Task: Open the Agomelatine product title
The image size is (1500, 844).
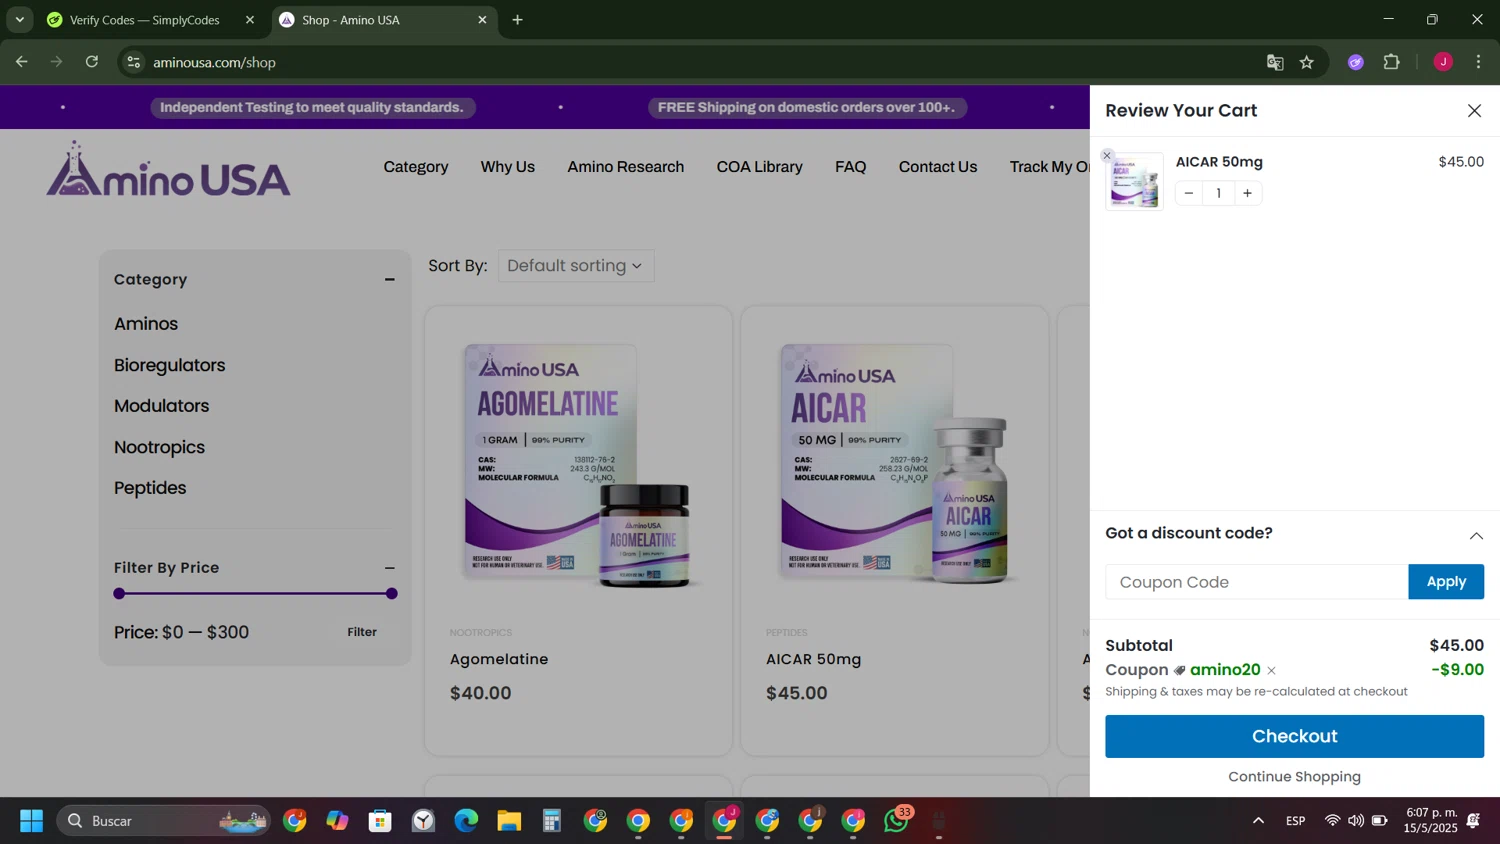Action: [499, 659]
